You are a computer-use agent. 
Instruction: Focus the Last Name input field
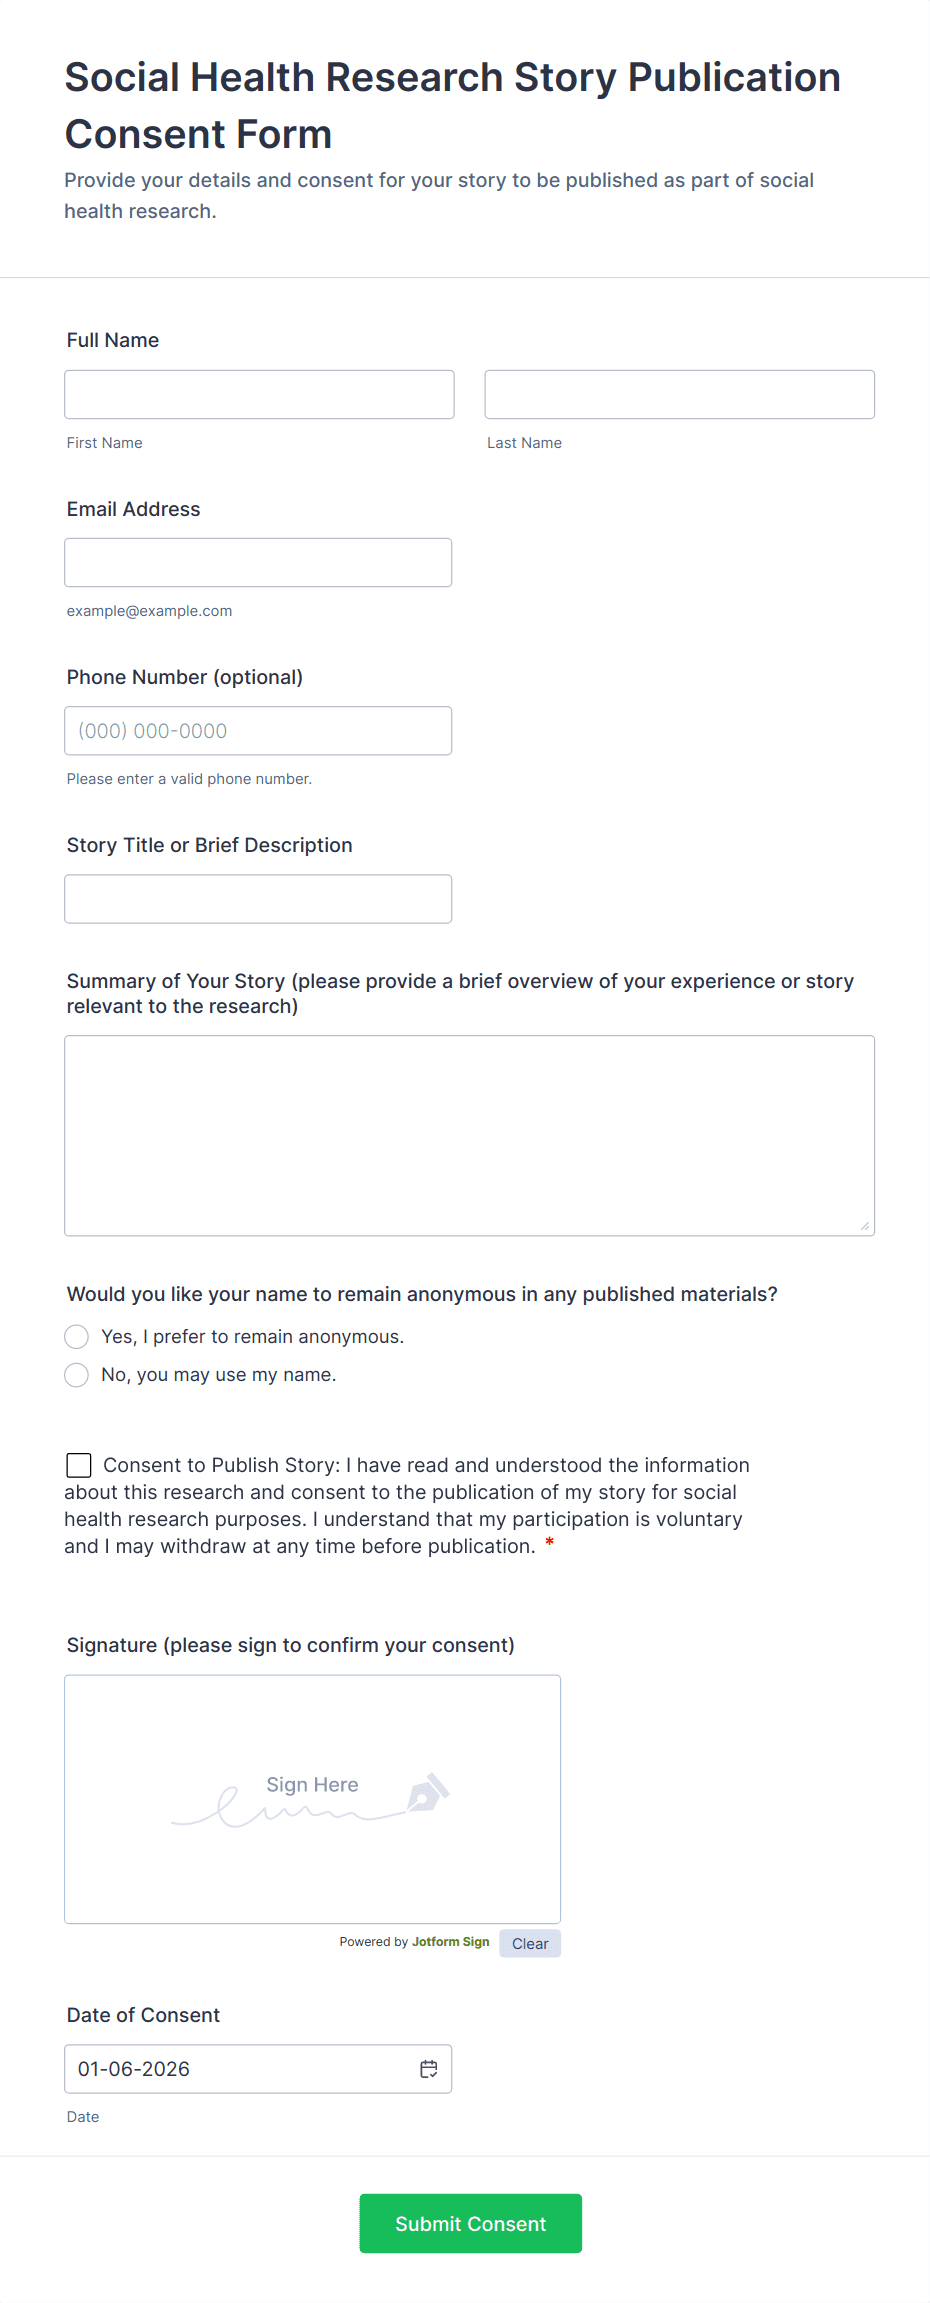pyautogui.click(x=679, y=394)
